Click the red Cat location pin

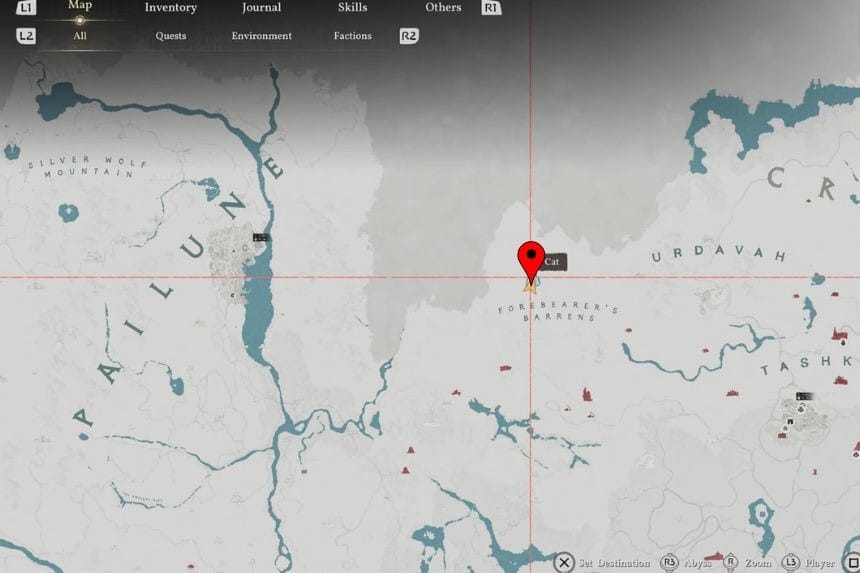529,257
